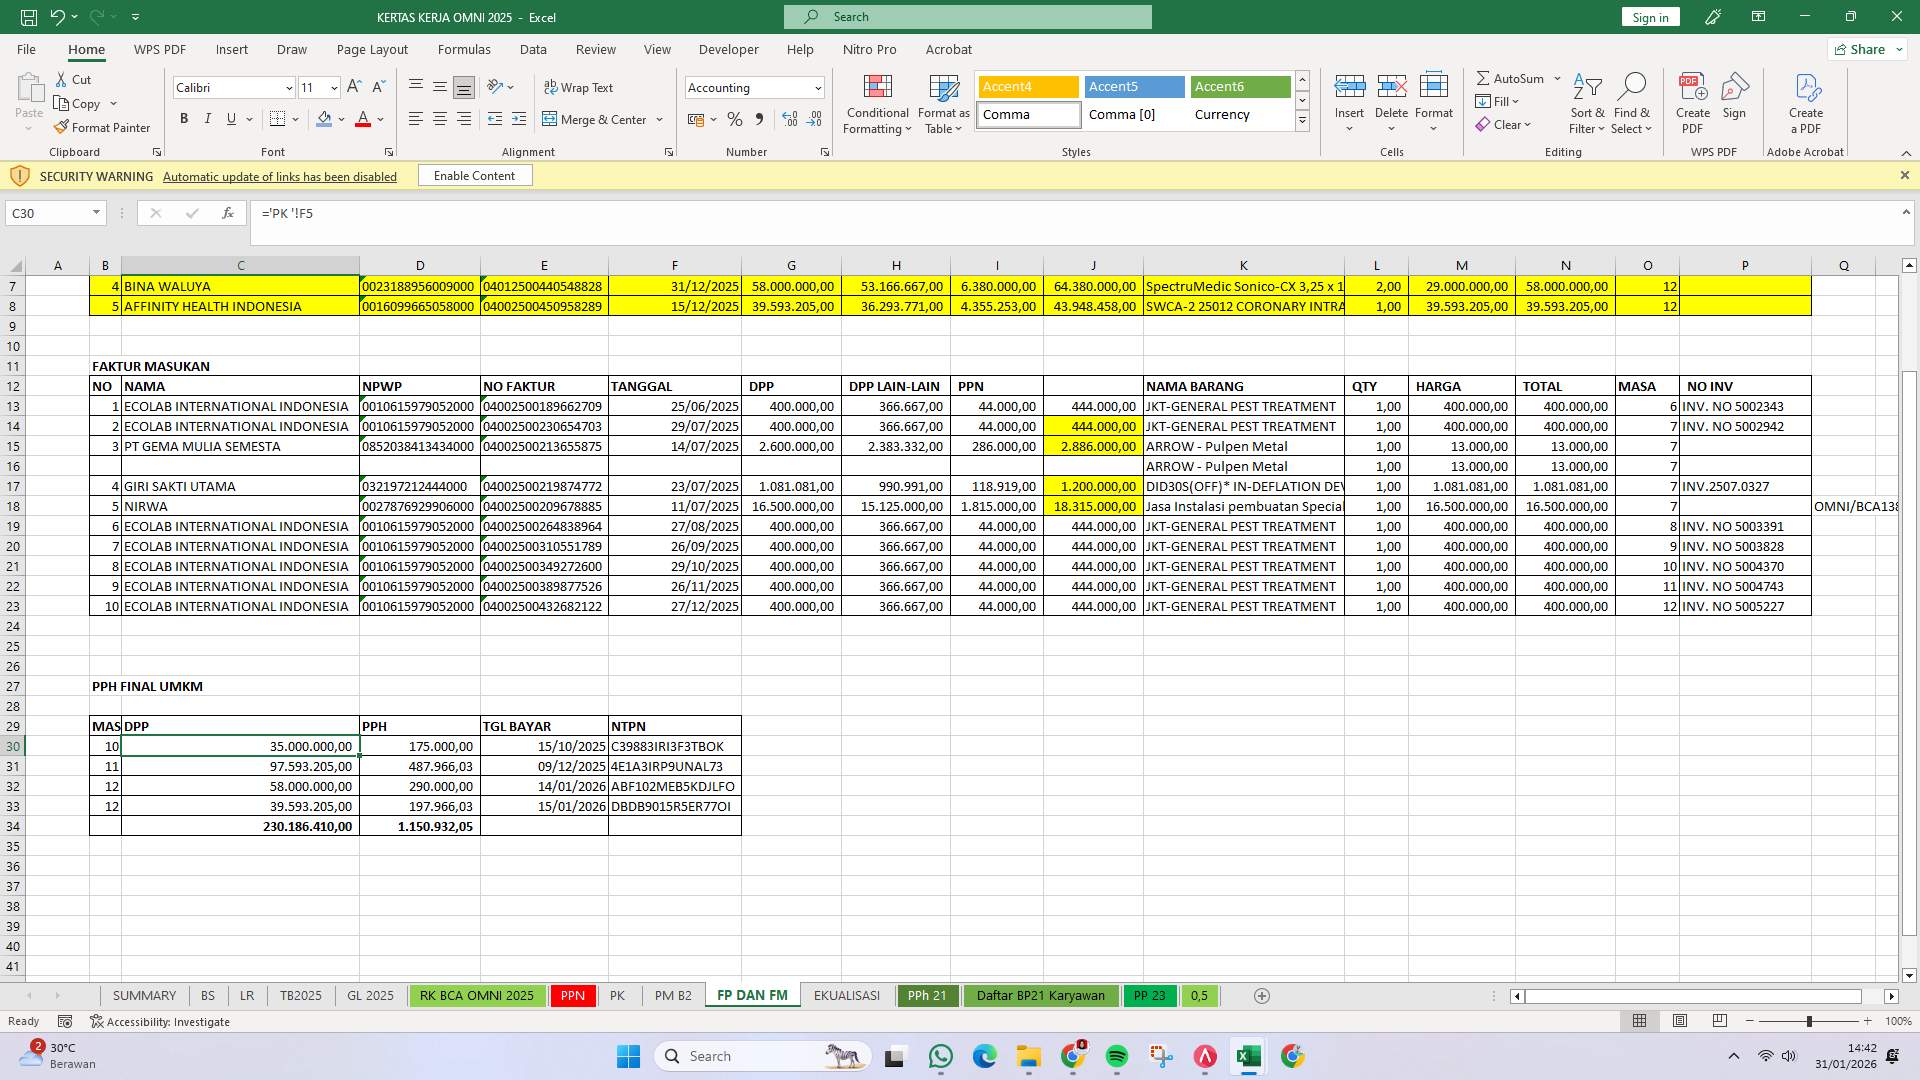
Task: Apply bold formatting to selection
Action: pos(184,118)
